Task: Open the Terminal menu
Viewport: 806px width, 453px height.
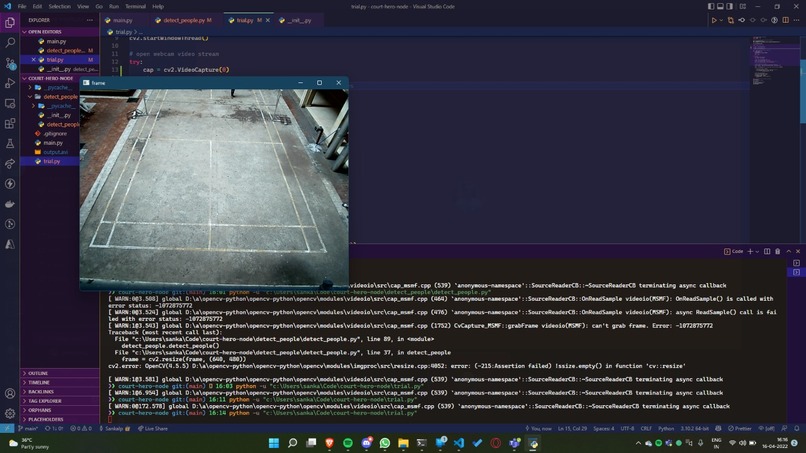Action: coord(135,7)
